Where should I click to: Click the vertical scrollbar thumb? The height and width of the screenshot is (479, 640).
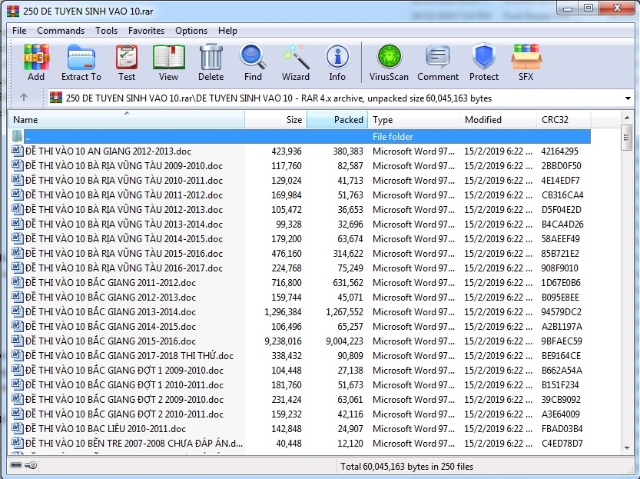(x=627, y=137)
